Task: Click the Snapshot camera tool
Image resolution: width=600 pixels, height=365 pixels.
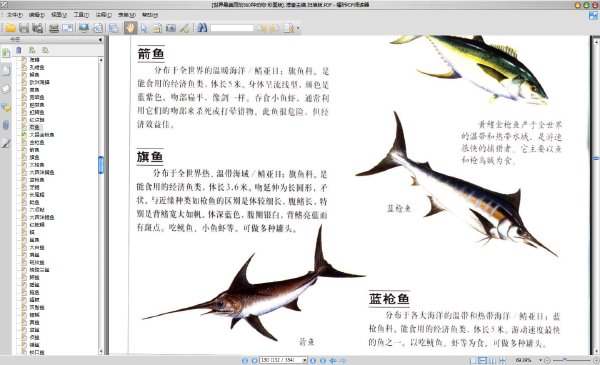Action: click(x=171, y=28)
